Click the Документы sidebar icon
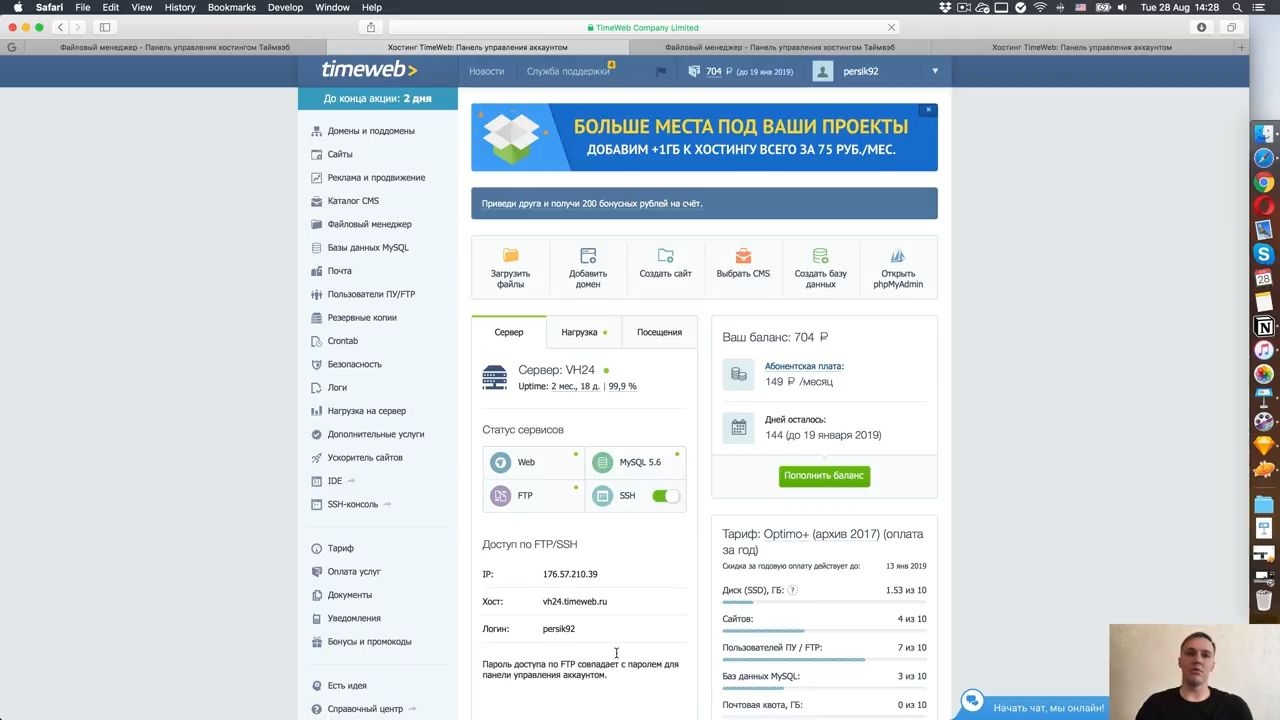The image size is (1280, 720). (x=317, y=595)
